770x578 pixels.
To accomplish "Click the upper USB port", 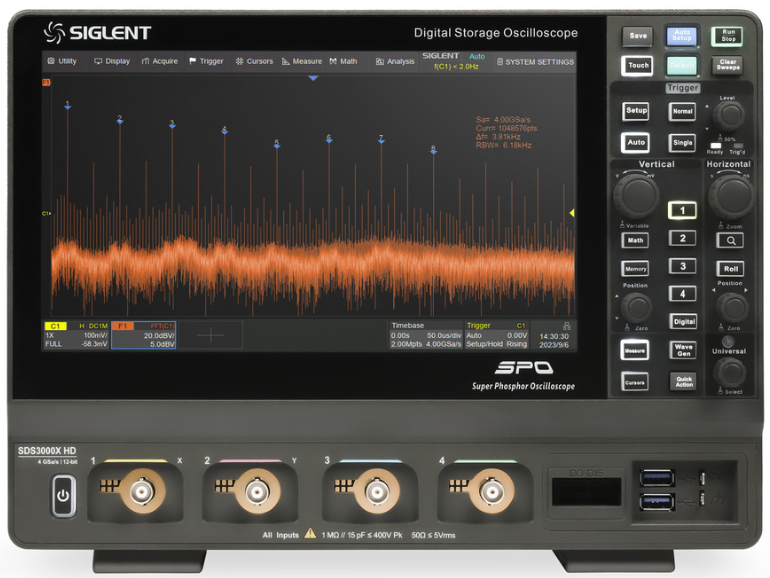I will [x=657, y=477].
